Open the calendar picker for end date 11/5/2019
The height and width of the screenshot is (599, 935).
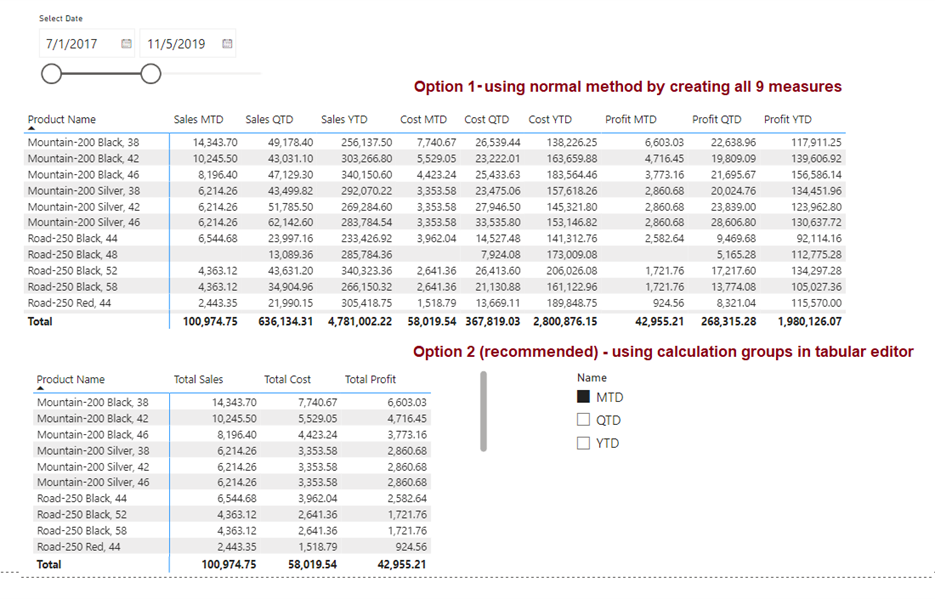(x=227, y=44)
